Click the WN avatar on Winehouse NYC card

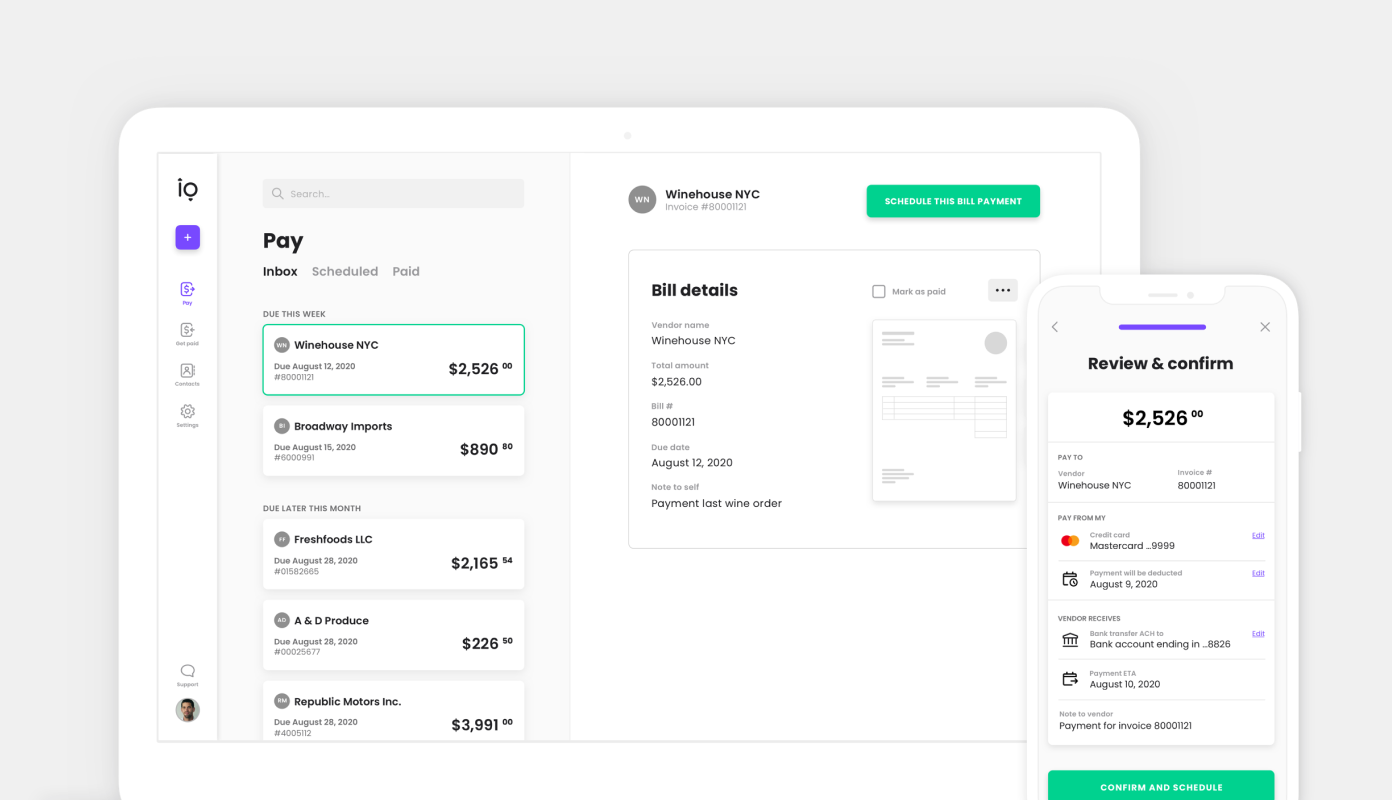[x=281, y=345]
